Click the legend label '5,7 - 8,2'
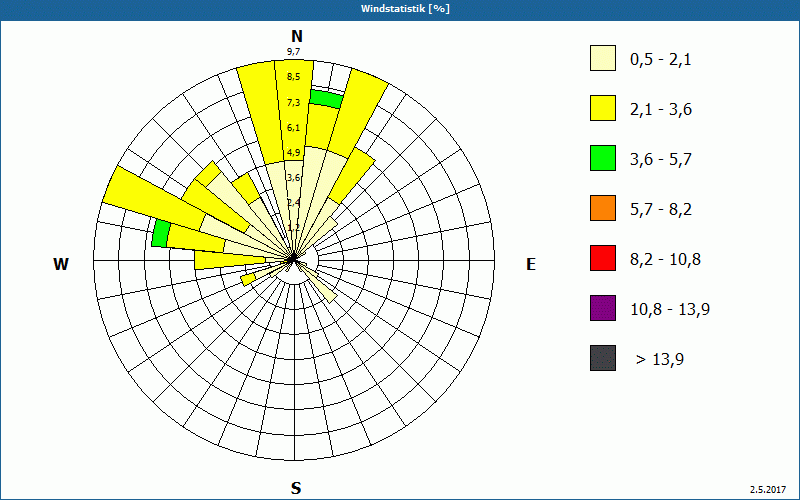800x500 pixels. [661, 210]
